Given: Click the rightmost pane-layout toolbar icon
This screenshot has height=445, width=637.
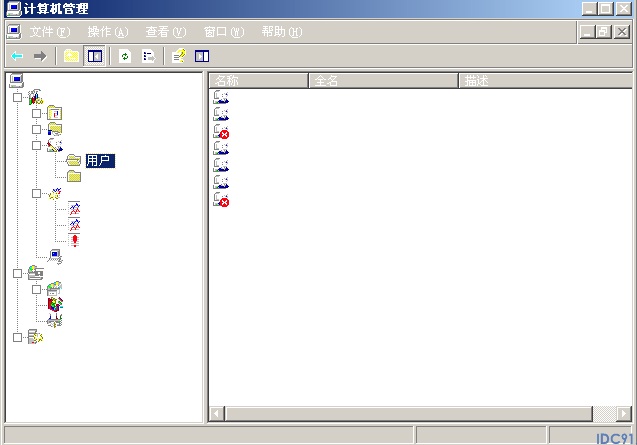Looking at the screenshot, I should pos(202,56).
